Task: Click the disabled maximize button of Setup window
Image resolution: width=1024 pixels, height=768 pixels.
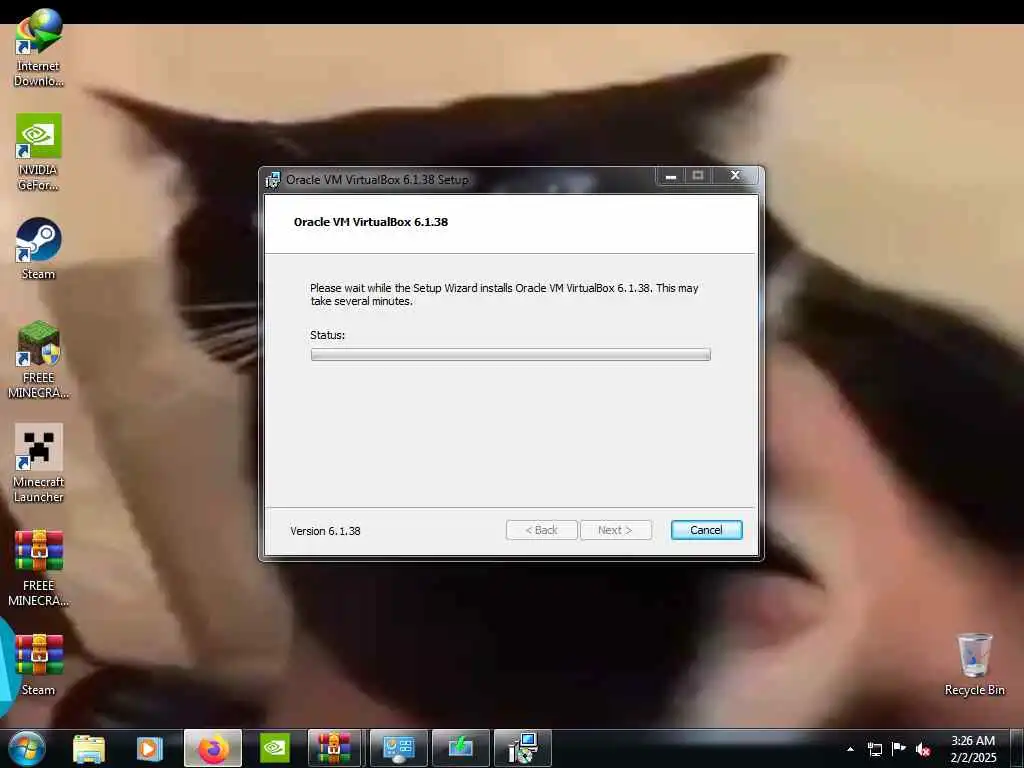Action: pos(697,176)
